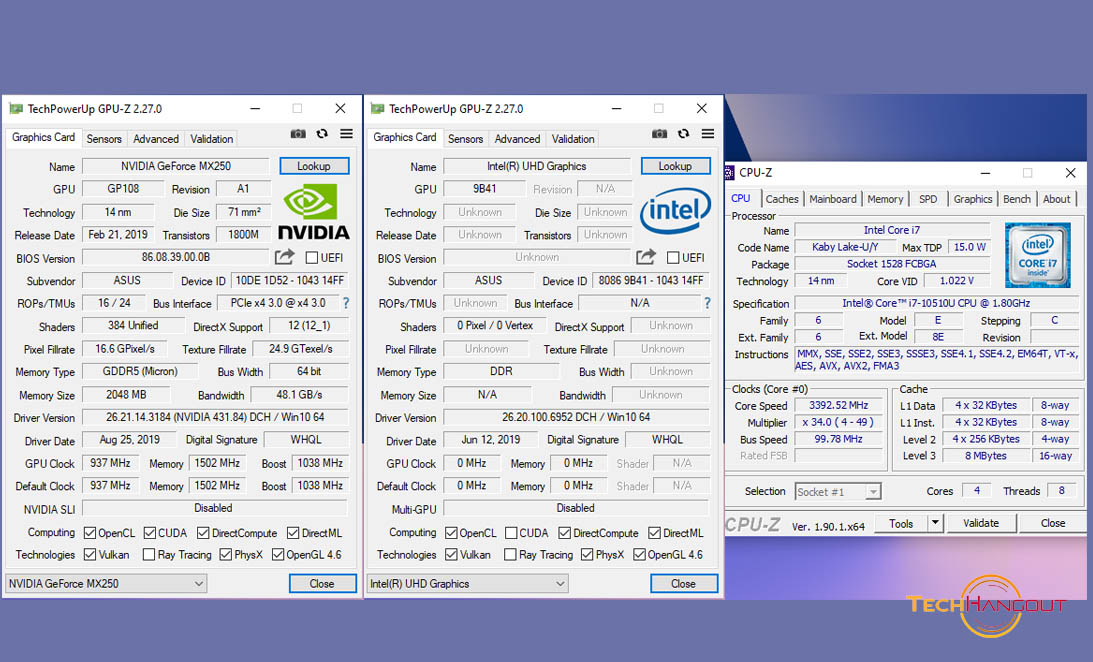The width and height of the screenshot is (1093, 662).
Task: Click Code Name value Kaby Lake-U/Y
Action: [845, 247]
